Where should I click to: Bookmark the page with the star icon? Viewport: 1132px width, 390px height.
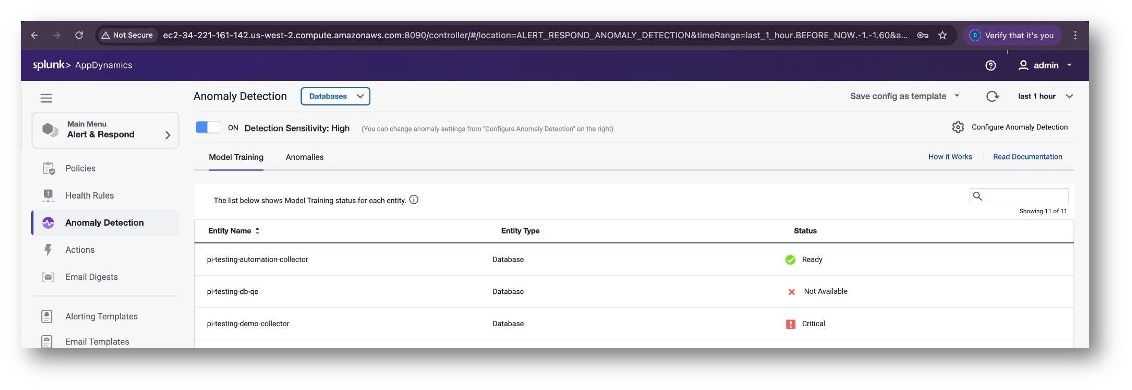[x=942, y=35]
